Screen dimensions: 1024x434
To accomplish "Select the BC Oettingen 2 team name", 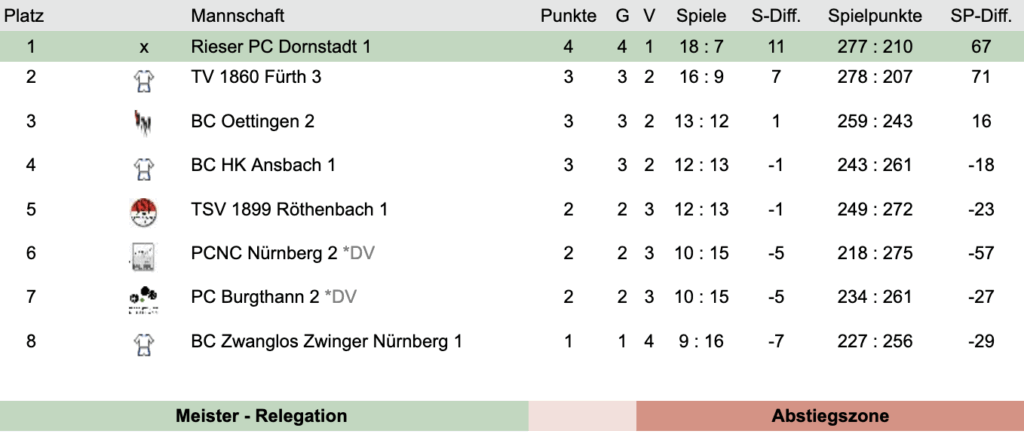I will pyautogui.click(x=252, y=121).
